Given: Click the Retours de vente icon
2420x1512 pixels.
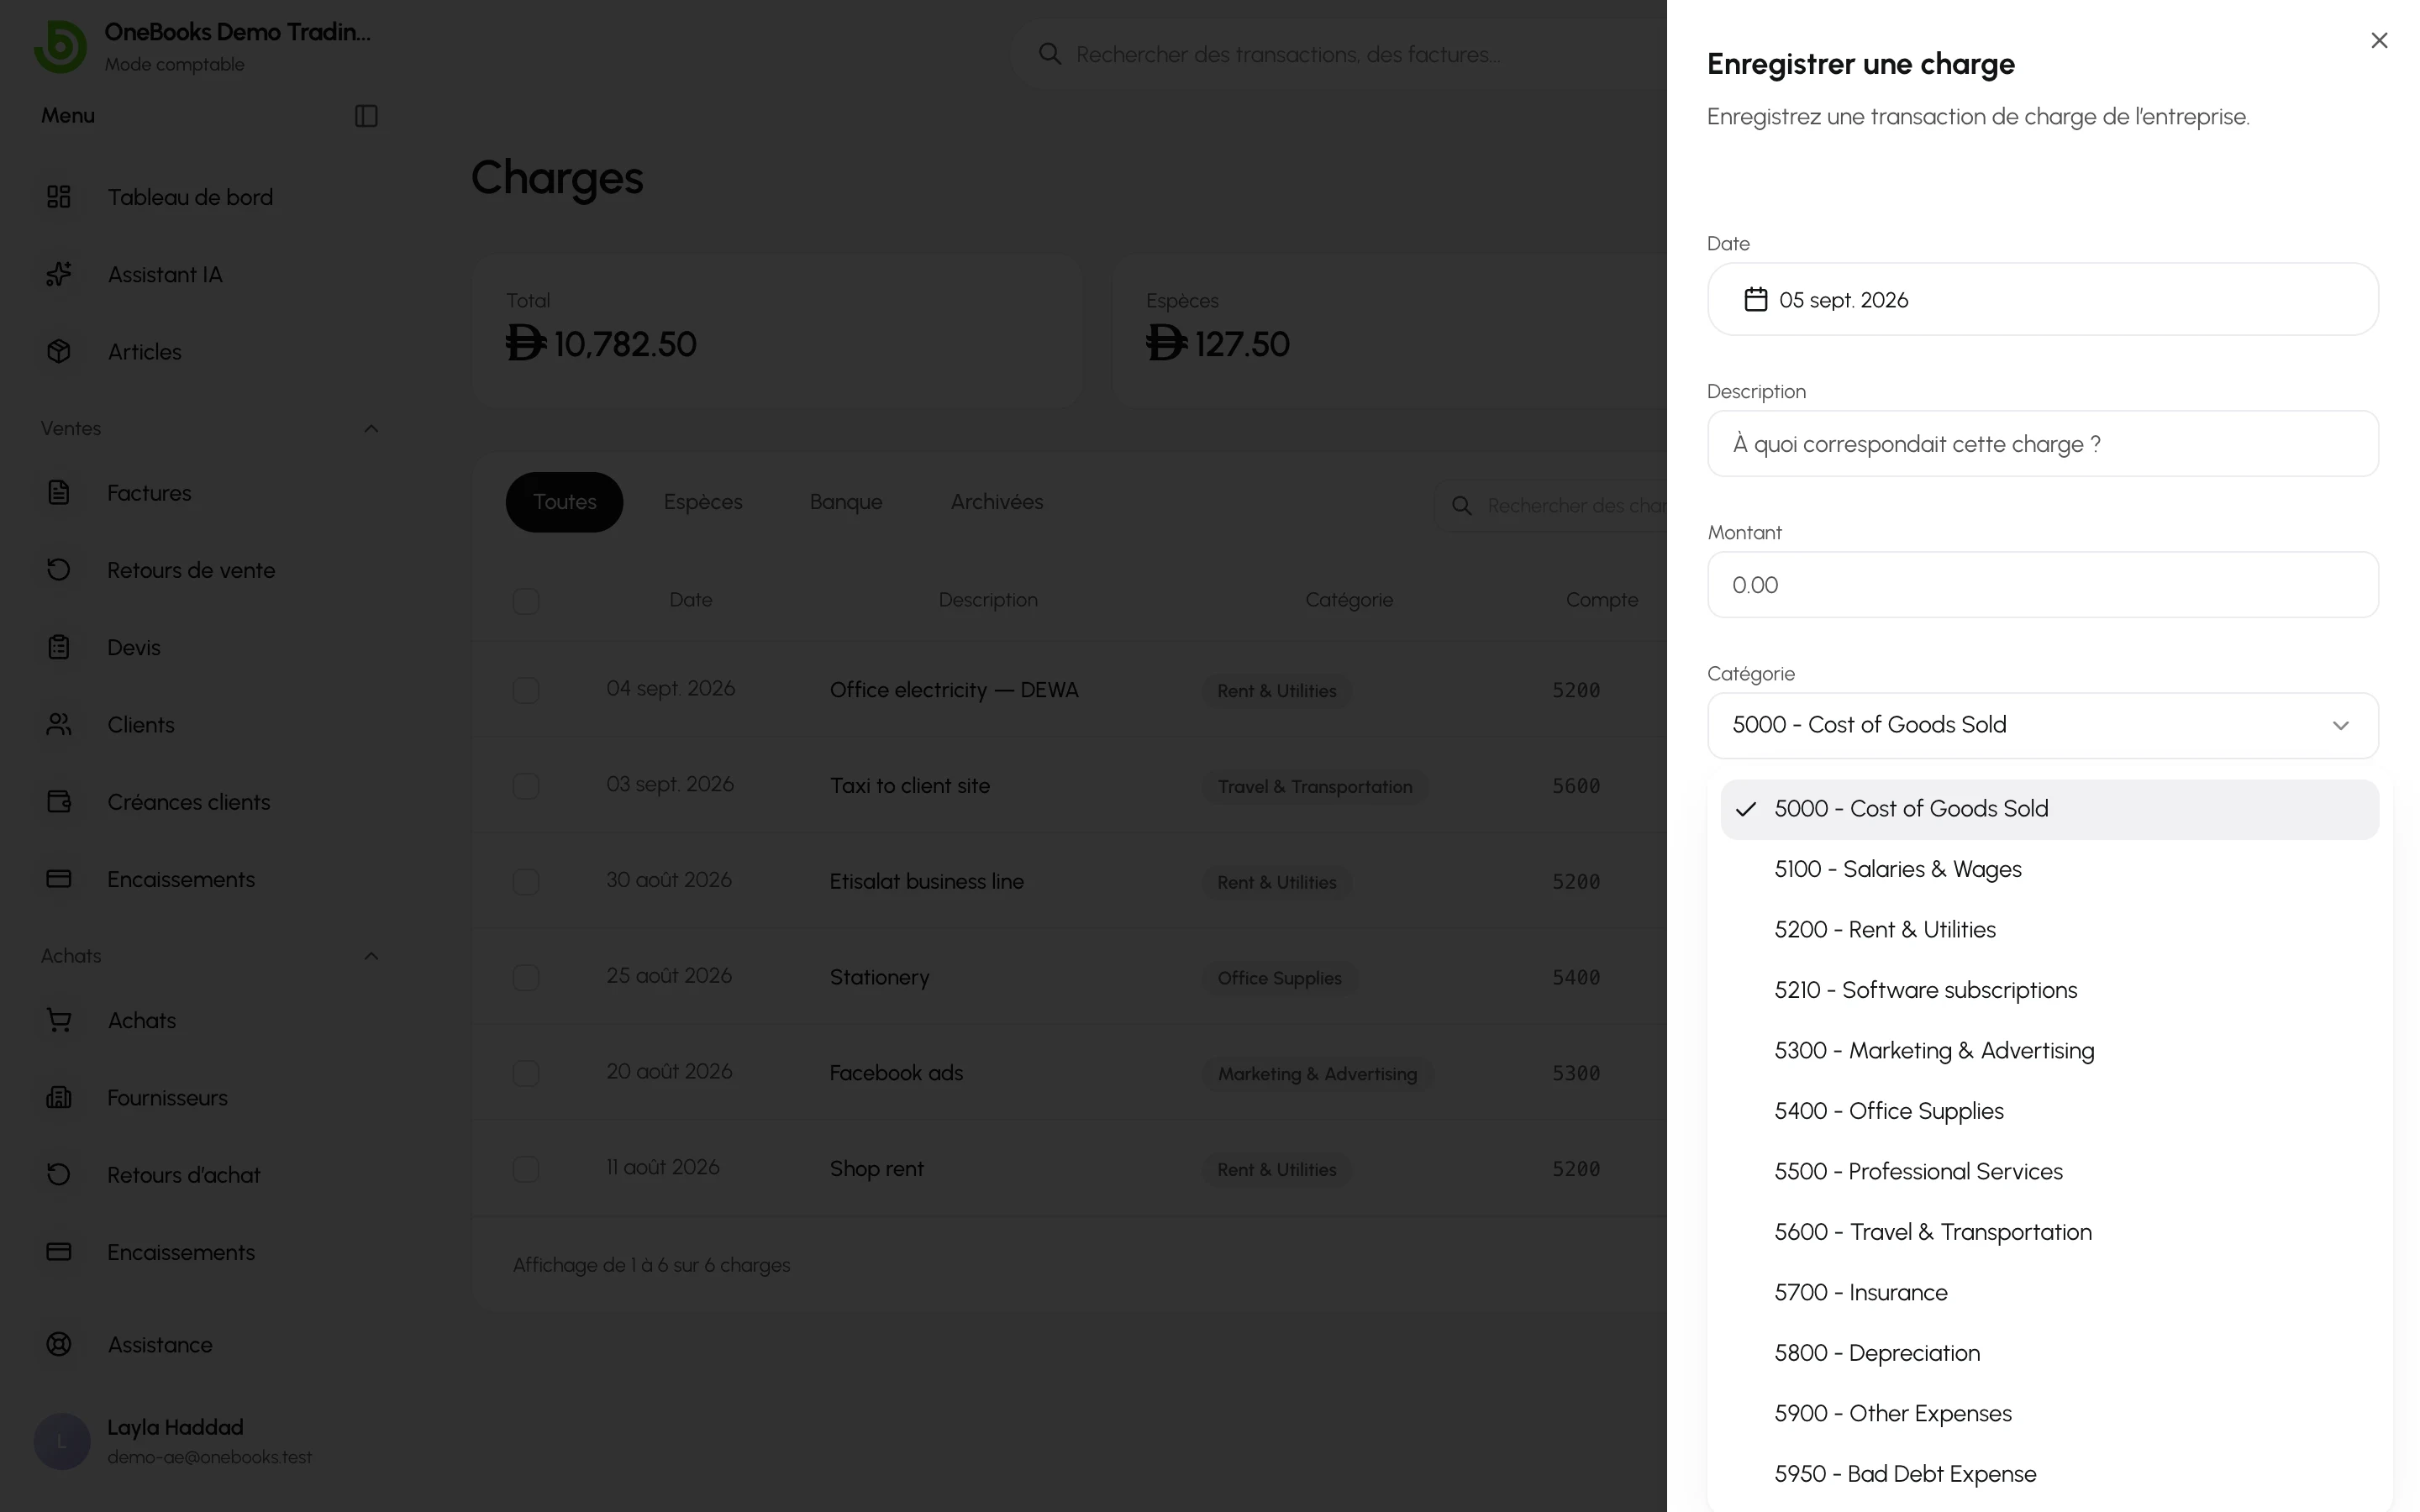Looking at the screenshot, I should pos(59,570).
